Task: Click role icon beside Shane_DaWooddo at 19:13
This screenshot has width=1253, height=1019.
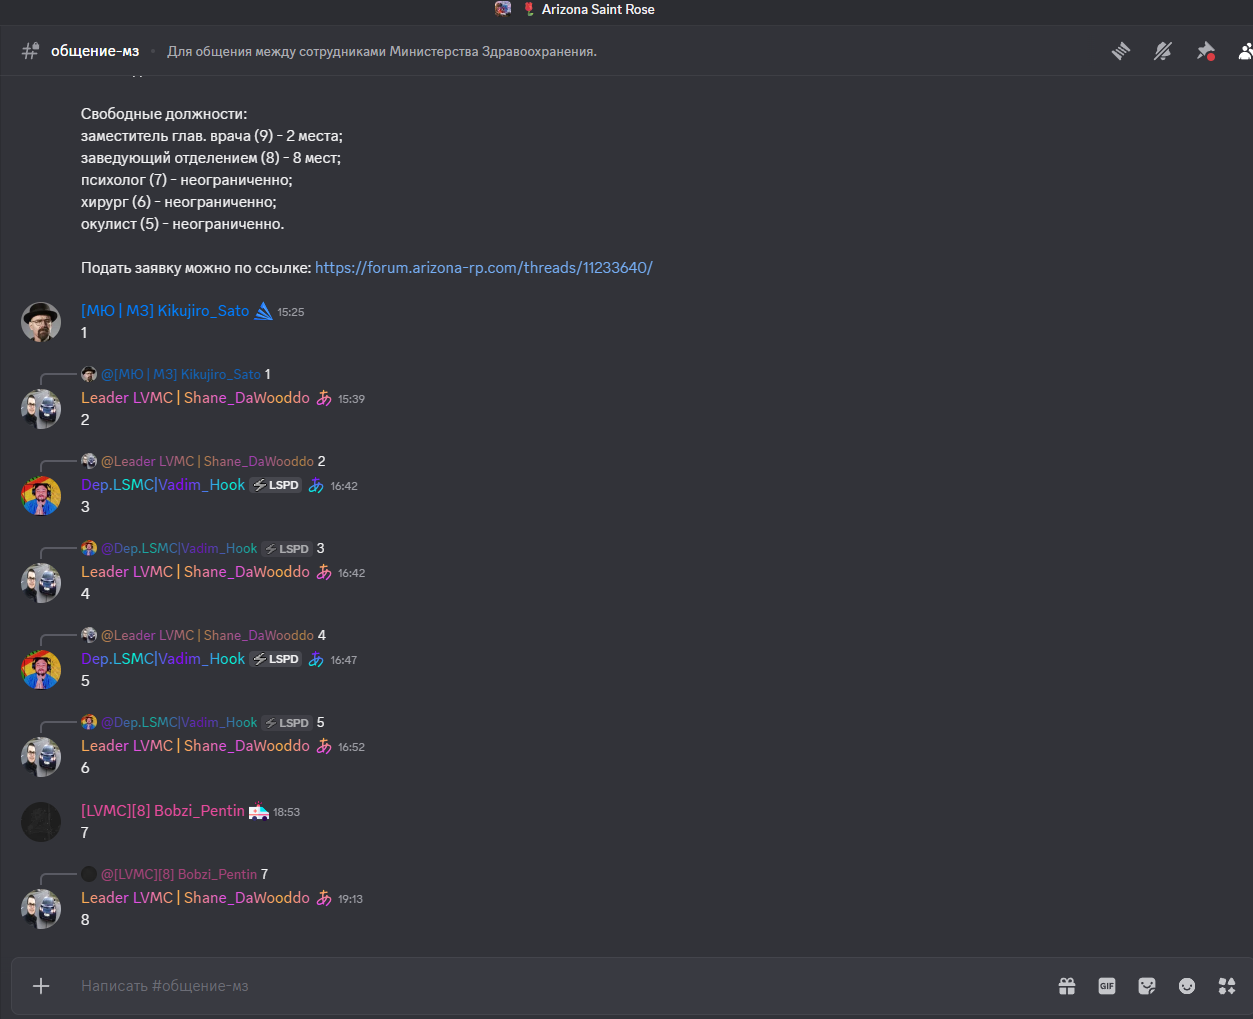Action: pyautogui.click(x=324, y=898)
